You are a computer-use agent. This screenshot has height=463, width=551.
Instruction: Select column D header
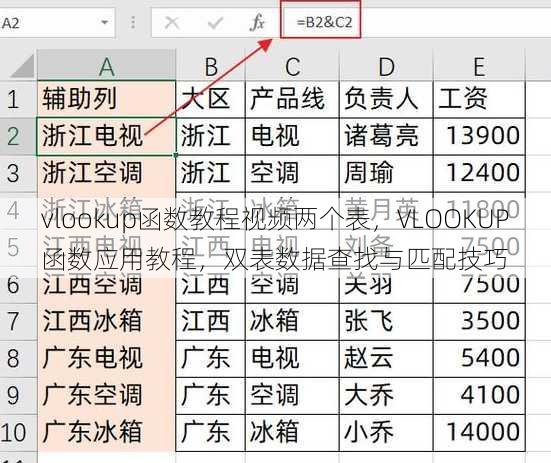(386, 66)
